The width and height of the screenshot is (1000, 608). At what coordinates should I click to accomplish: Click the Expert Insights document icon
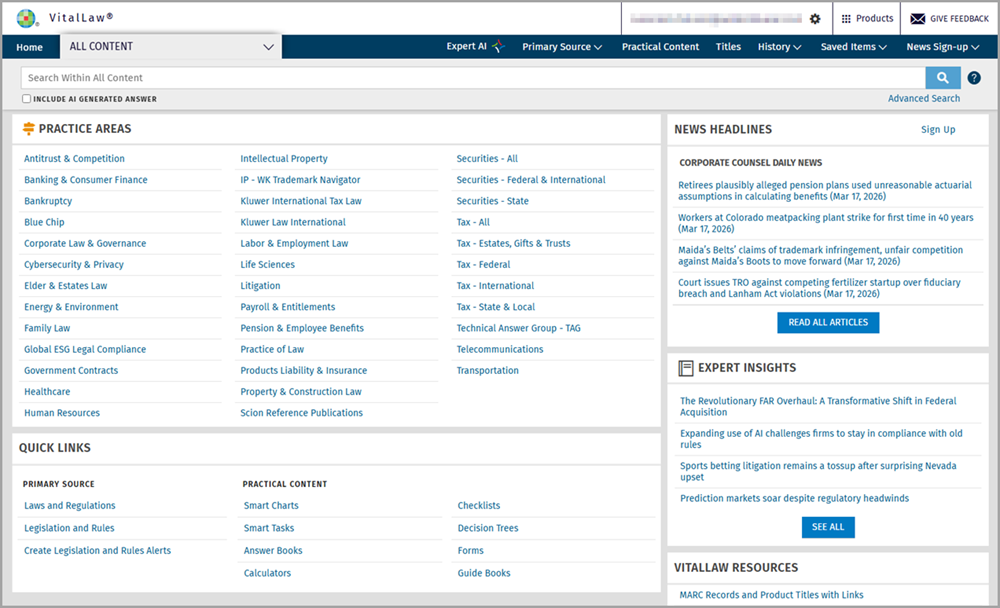tap(686, 368)
